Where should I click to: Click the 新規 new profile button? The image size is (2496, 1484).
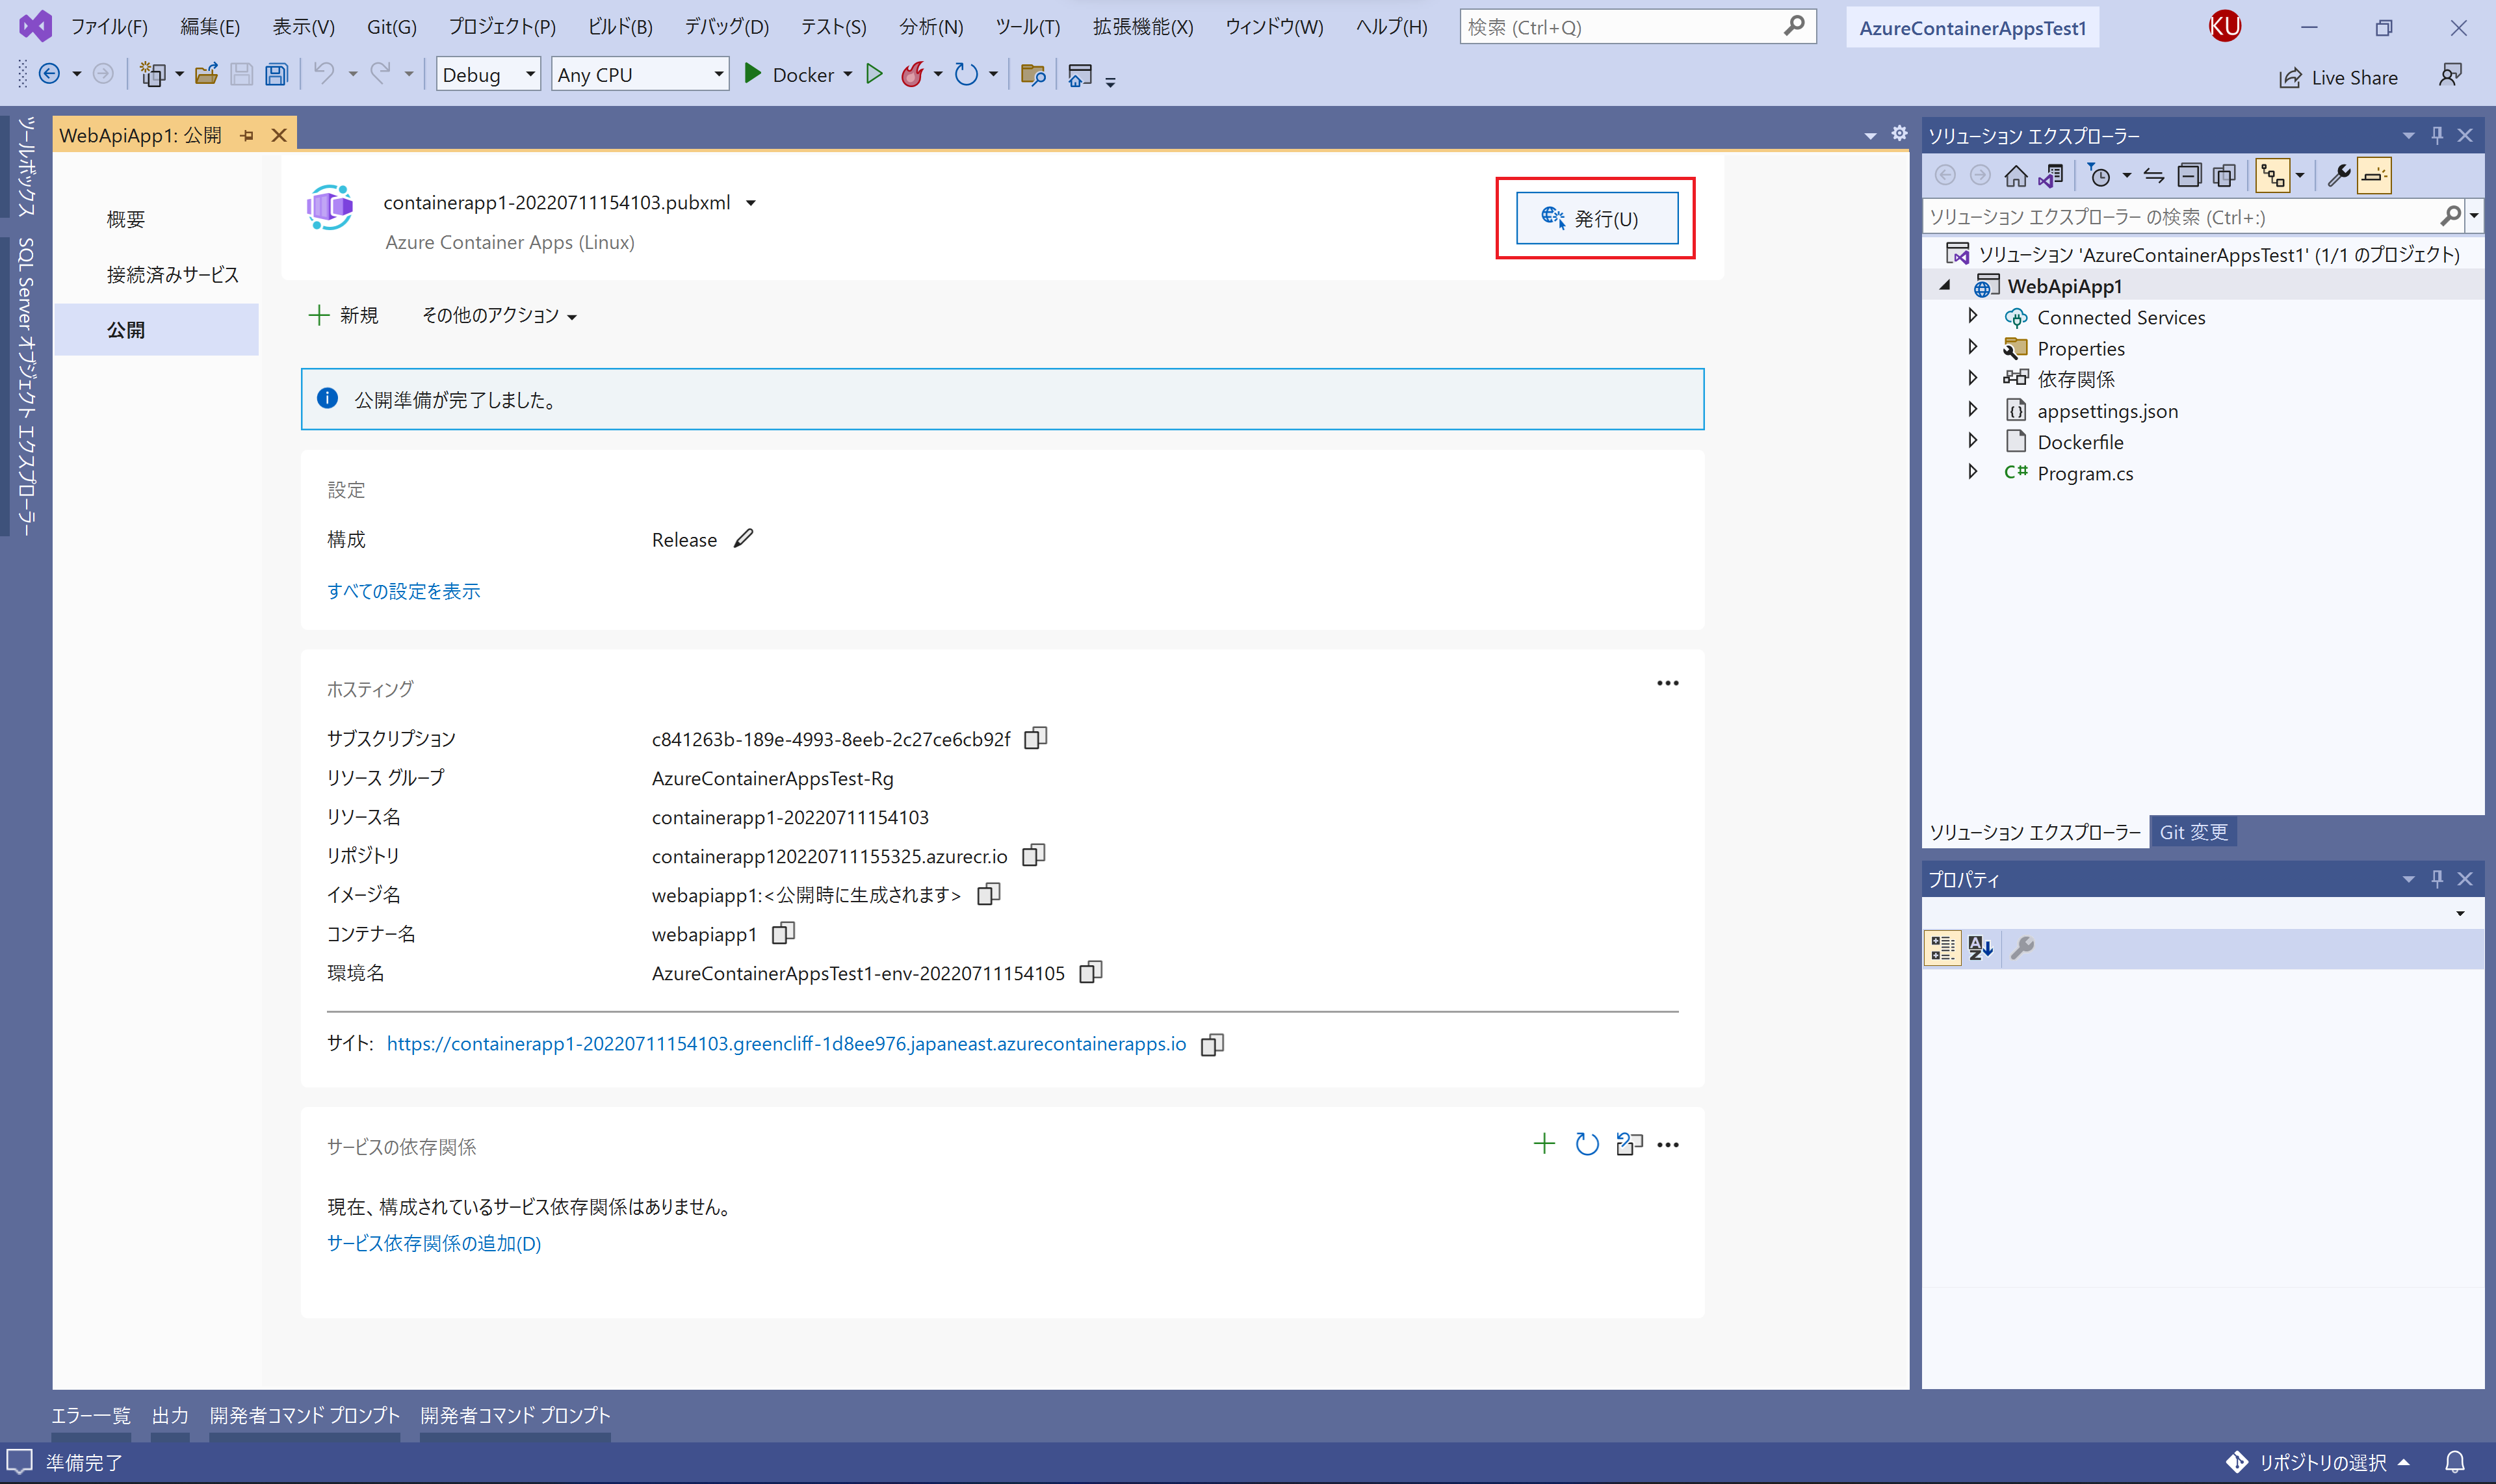[343, 315]
